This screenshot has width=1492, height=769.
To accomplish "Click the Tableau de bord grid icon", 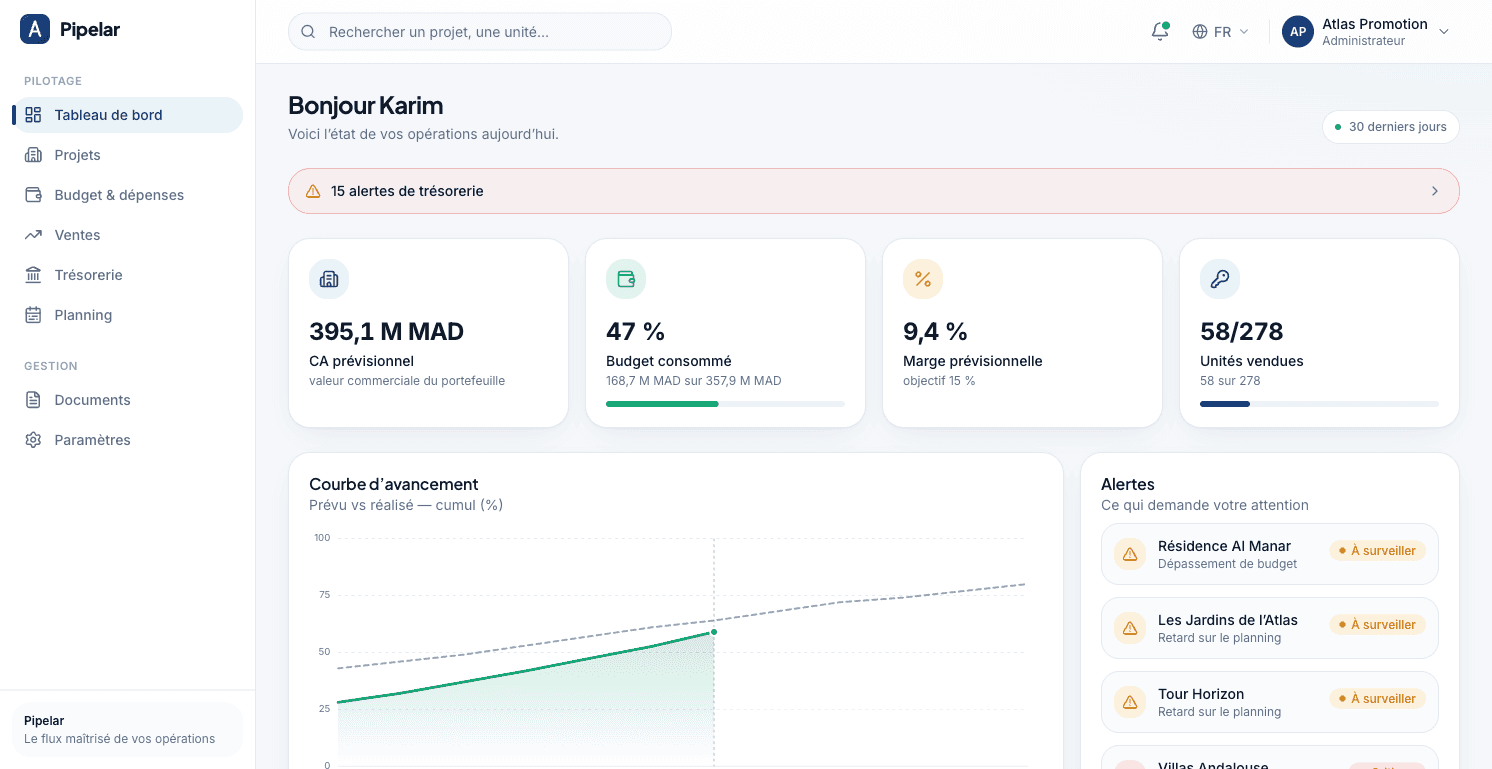I will [x=33, y=115].
